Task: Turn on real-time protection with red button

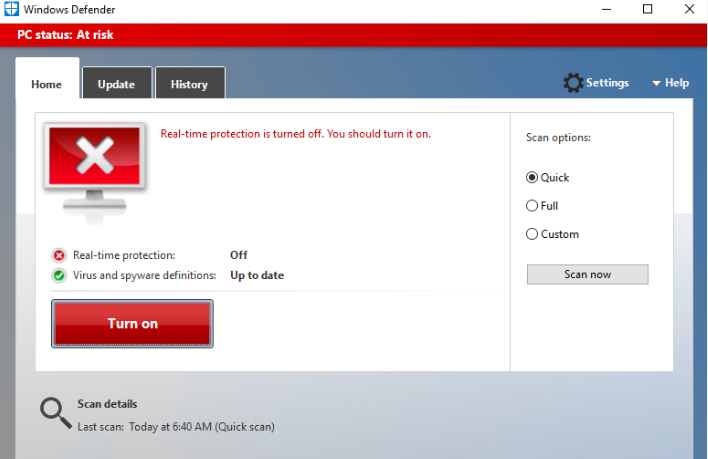Action: pos(132,324)
